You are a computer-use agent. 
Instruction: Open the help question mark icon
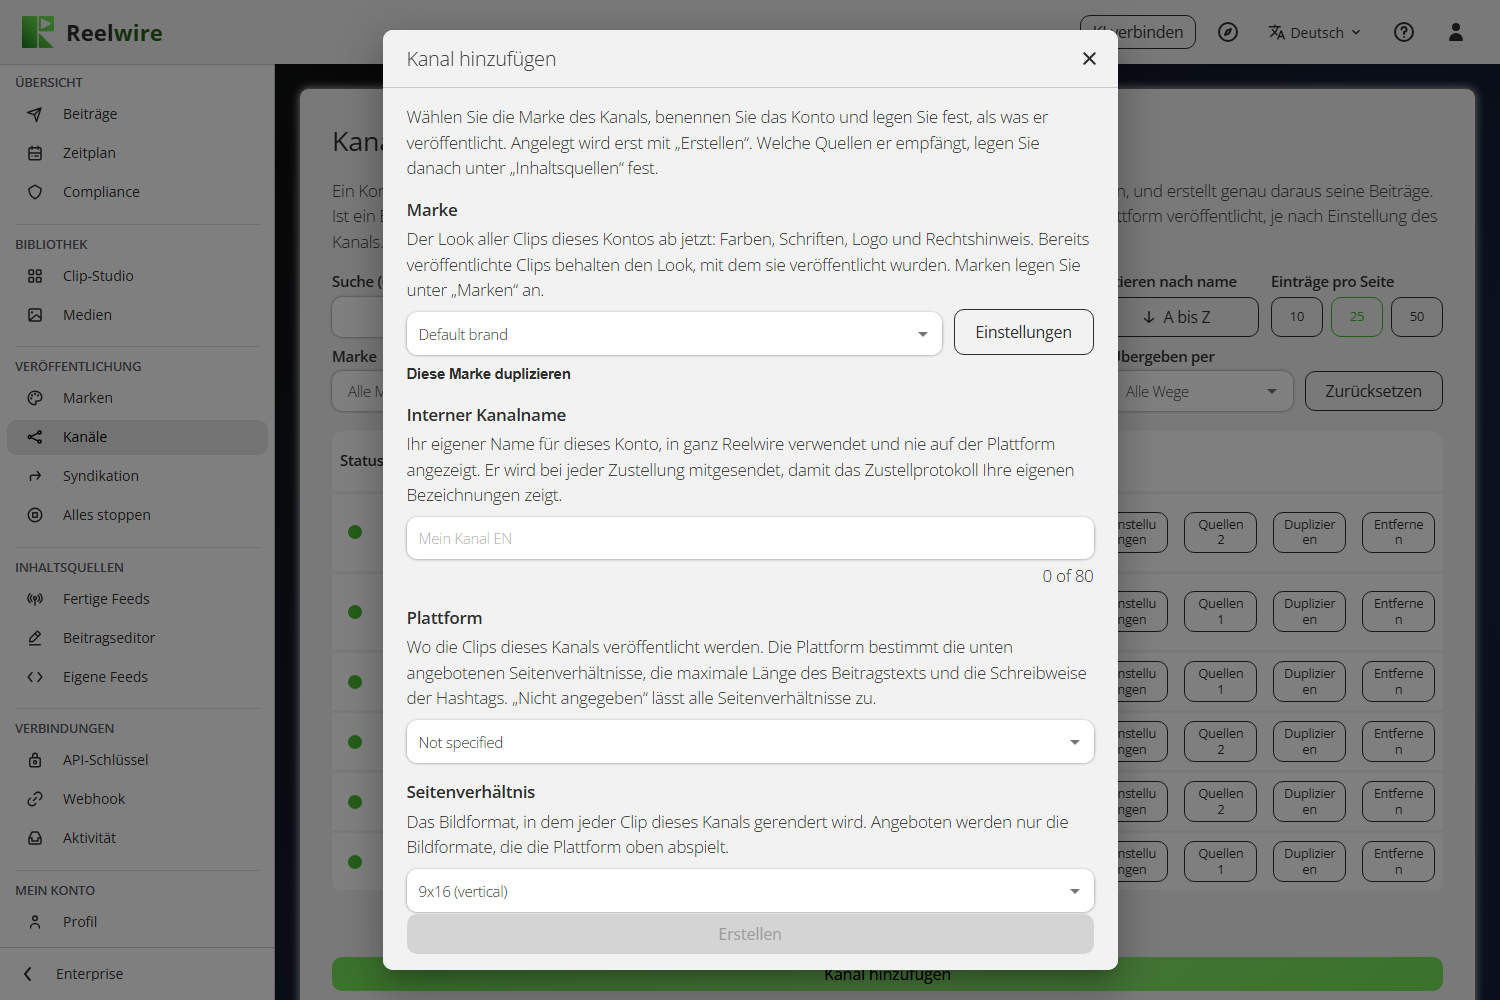pyautogui.click(x=1404, y=32)
